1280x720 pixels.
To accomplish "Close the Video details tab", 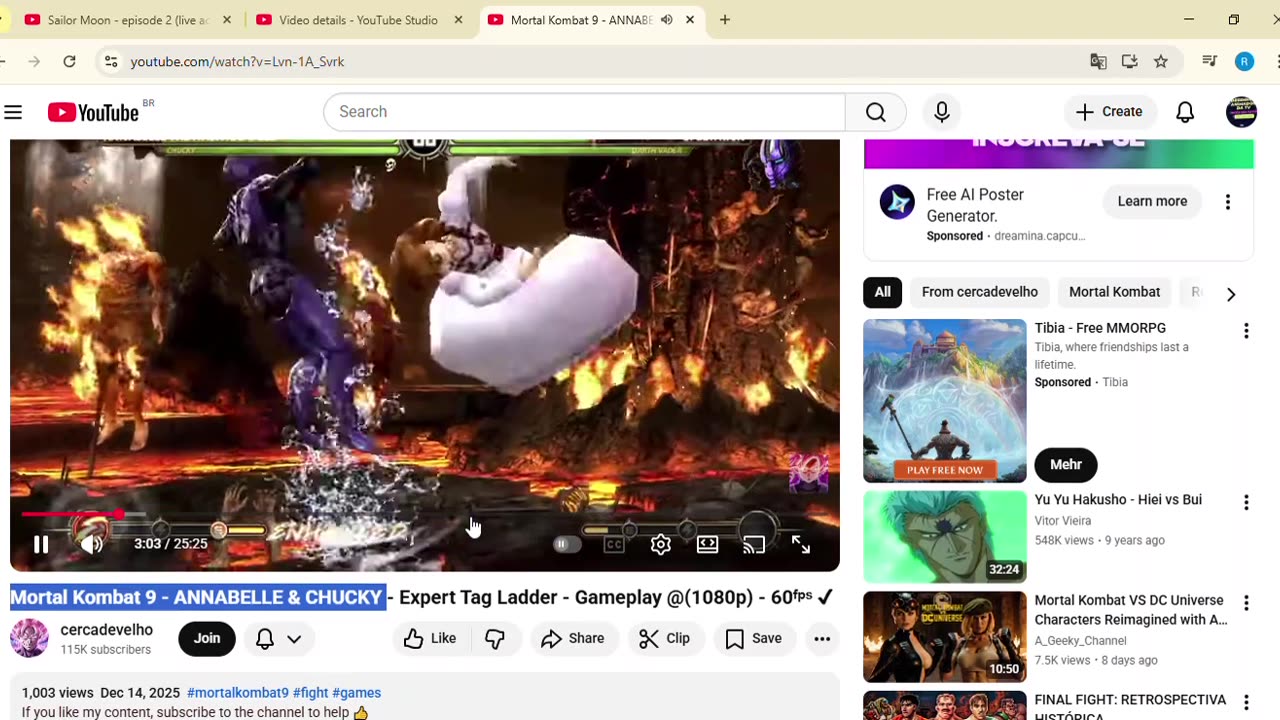I will click(x=458, y=20).
